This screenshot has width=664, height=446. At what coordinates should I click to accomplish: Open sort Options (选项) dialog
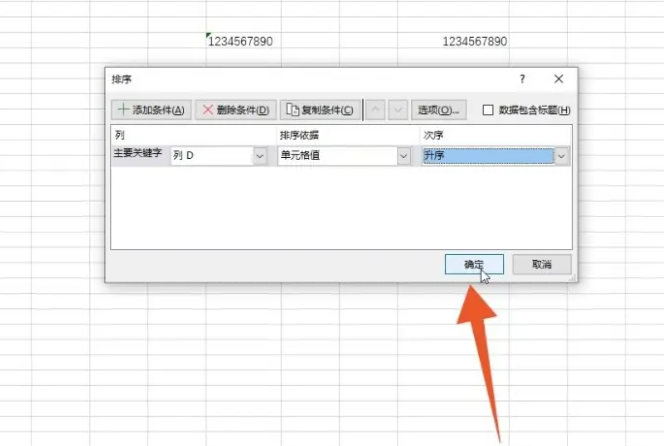[439, 110]
